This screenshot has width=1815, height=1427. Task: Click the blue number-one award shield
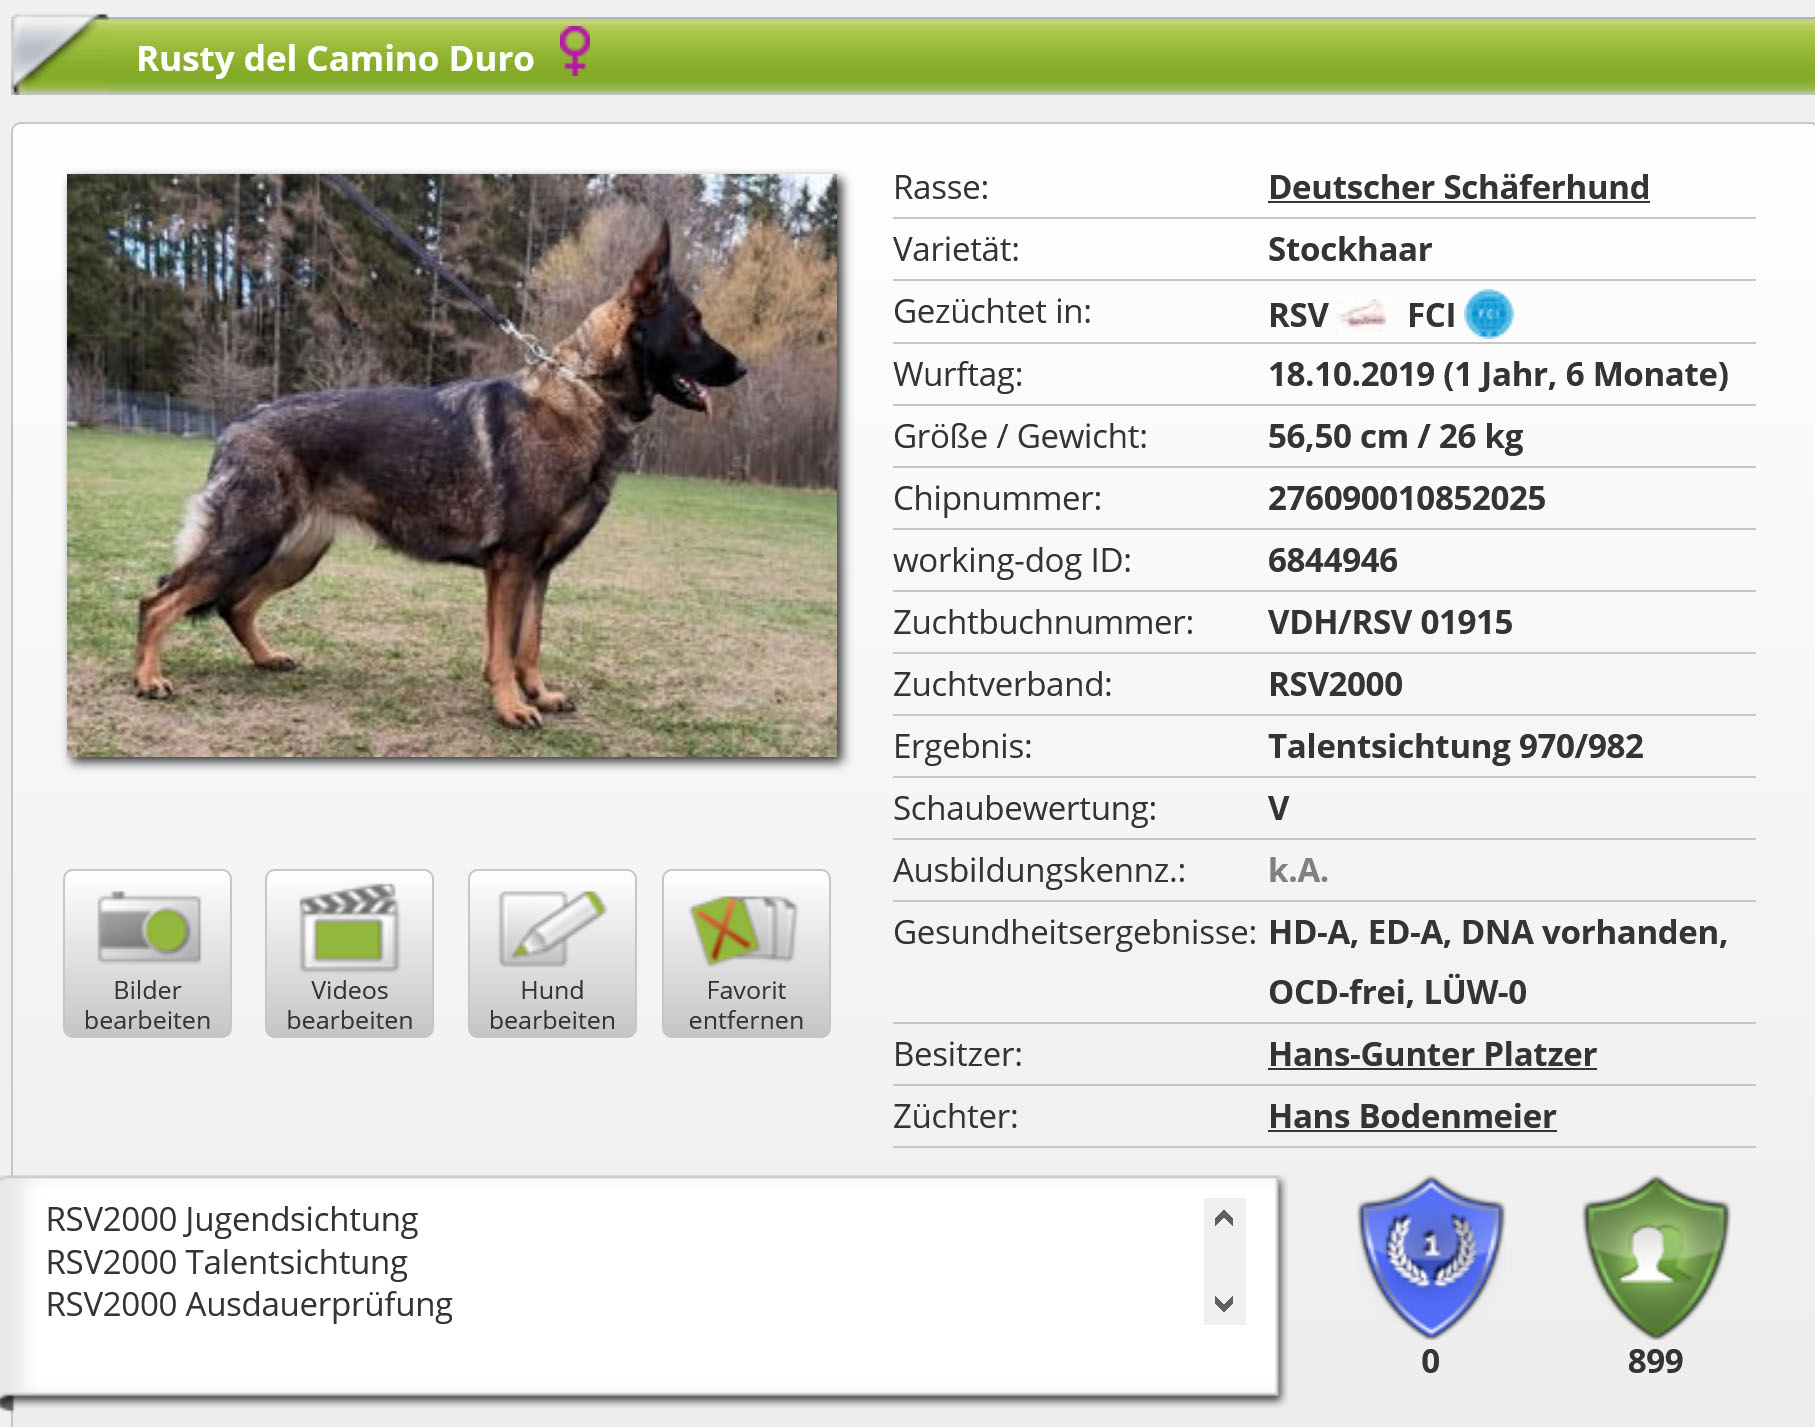(1430, 1256)
